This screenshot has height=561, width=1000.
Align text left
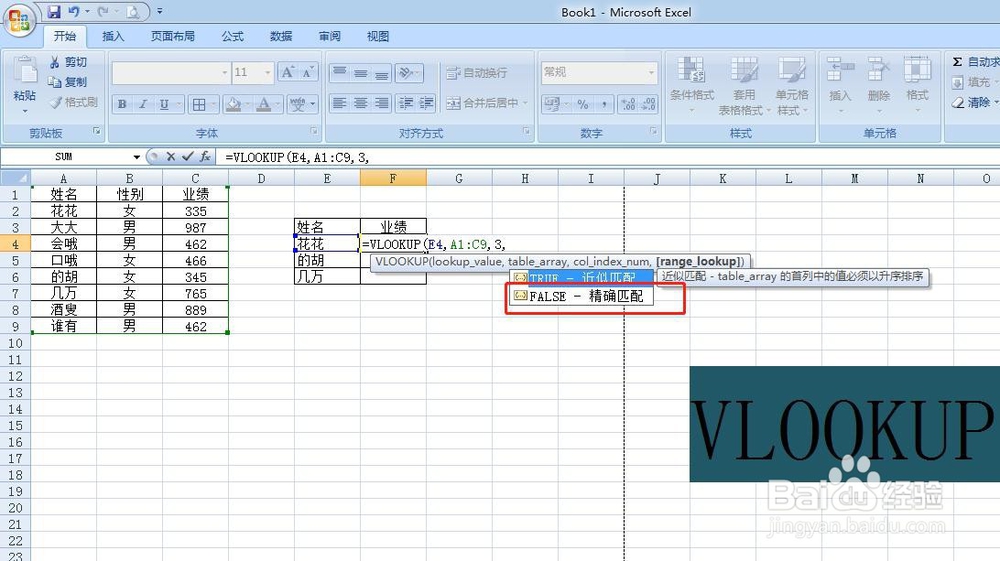339,103
